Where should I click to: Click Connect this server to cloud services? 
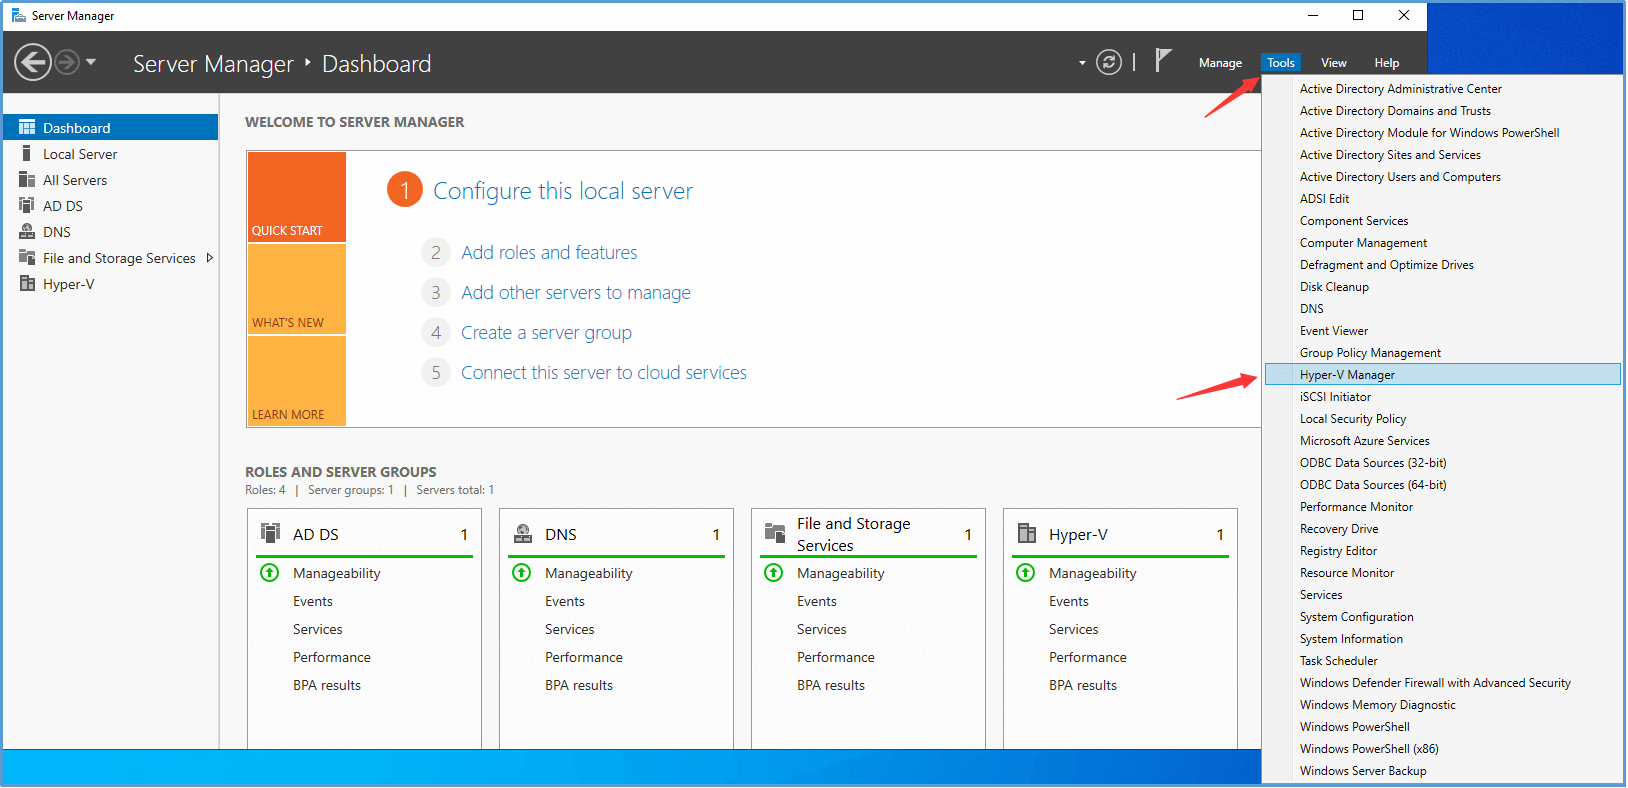coord(603,373)
